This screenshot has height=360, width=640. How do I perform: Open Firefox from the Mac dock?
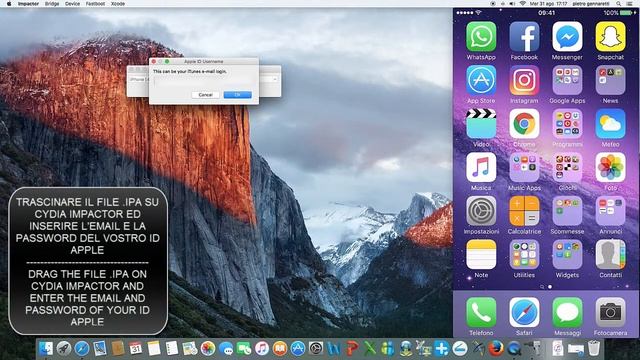[496, 349]
